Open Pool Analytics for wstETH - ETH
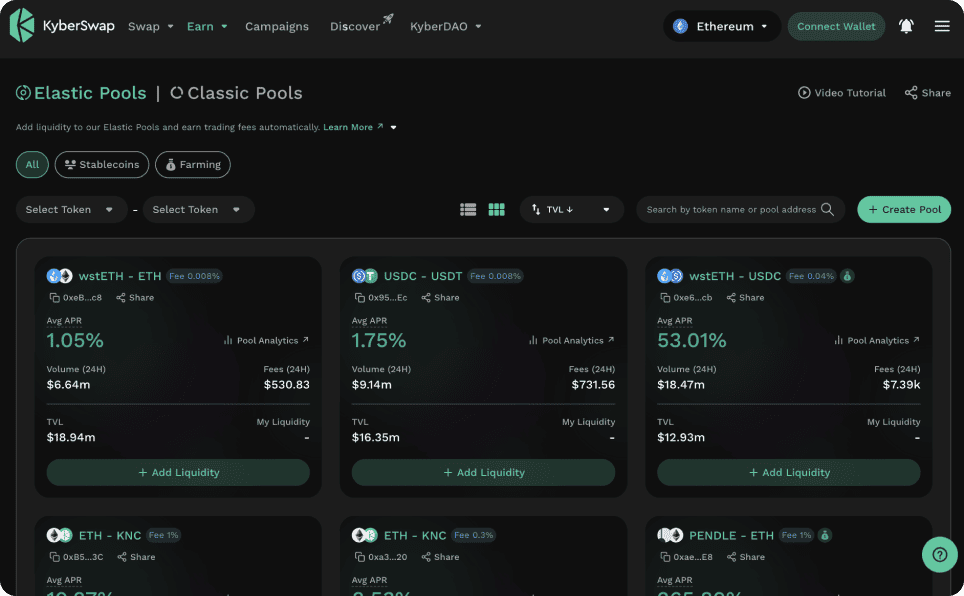This screenshot has height=596, width=964. click(266, 340)
